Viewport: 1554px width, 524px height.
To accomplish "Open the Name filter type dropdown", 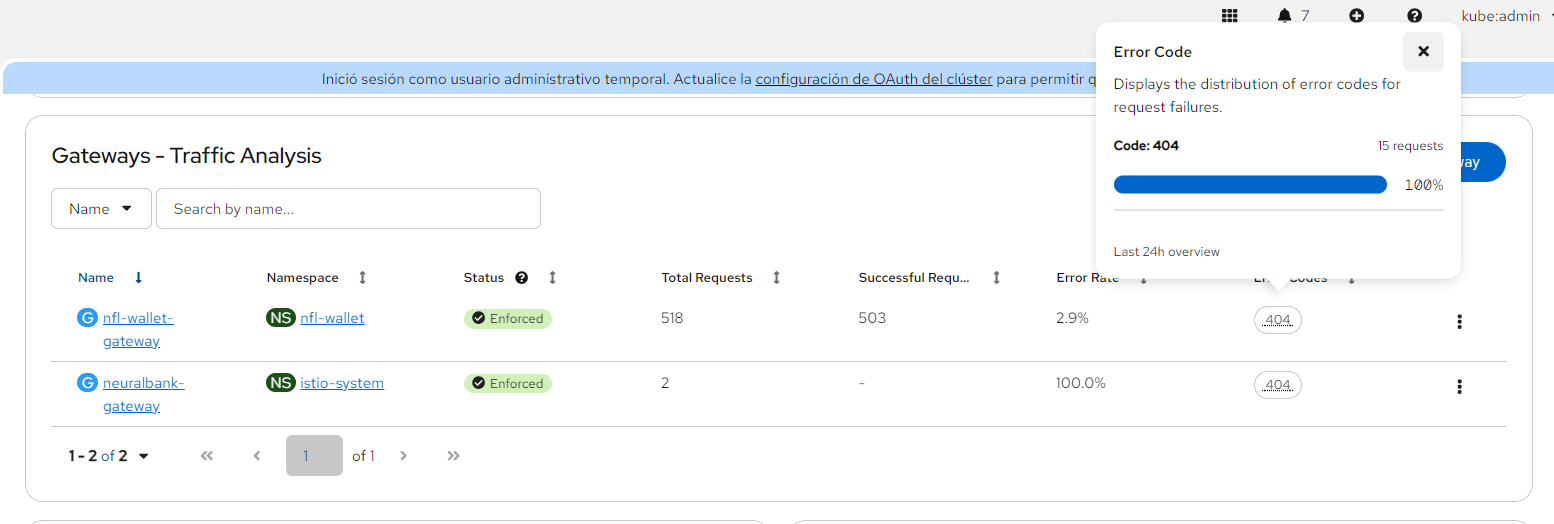I will (101, 209).
